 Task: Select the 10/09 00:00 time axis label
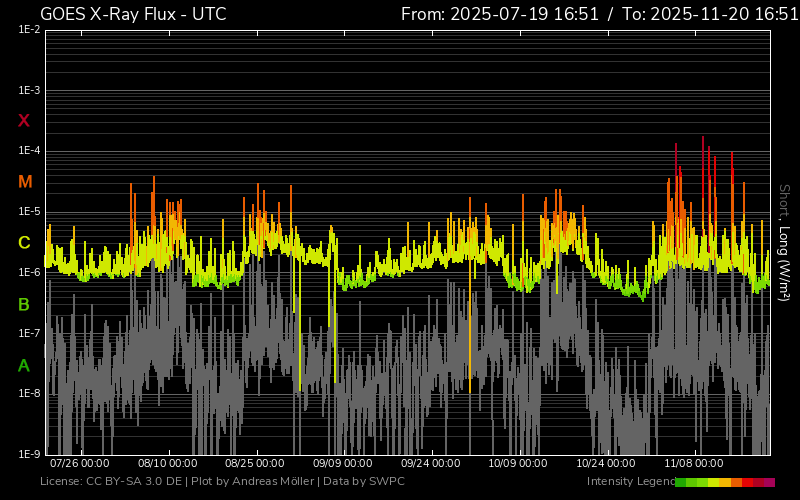tap(518, 464)
